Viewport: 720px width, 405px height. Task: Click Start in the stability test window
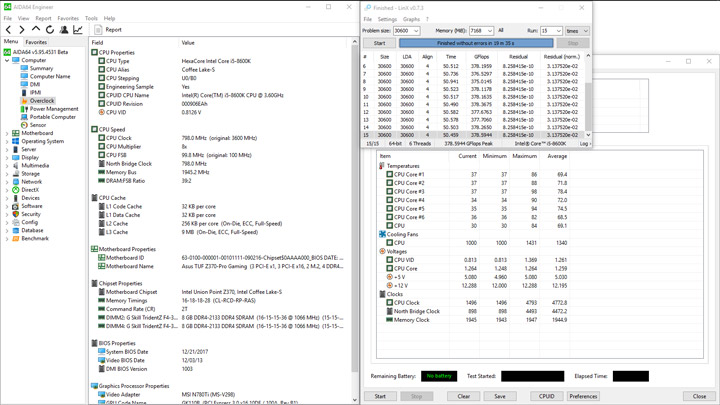380,396
